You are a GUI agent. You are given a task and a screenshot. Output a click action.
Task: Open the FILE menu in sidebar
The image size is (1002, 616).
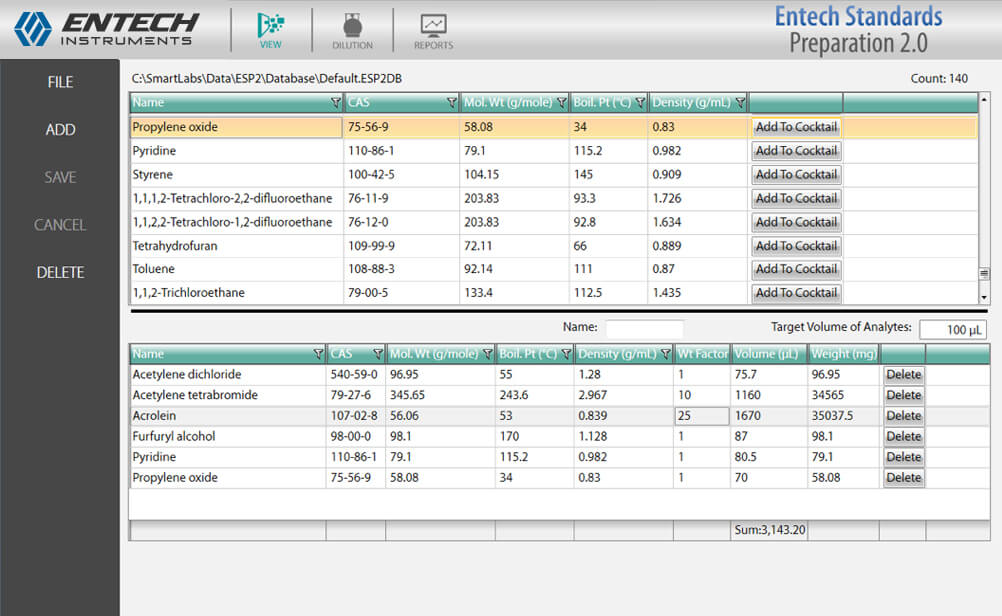coord(60,82)
